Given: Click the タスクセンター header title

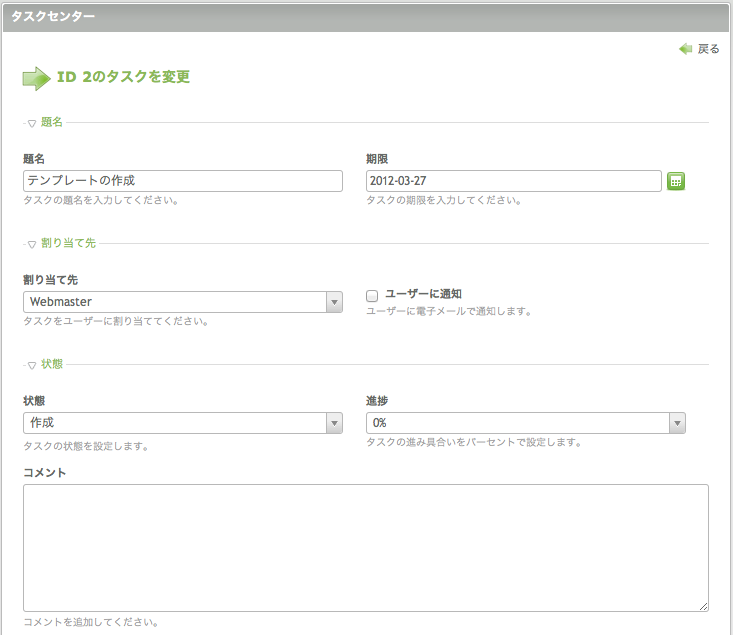Looking at the screenshot, I should [53, 16].
